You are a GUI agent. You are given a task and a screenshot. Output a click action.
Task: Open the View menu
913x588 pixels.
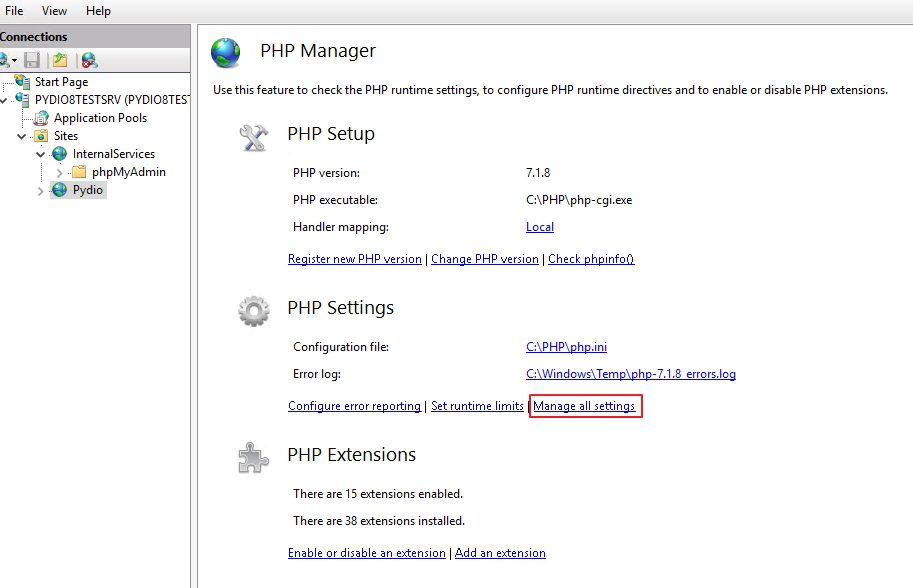click(54, 10)
